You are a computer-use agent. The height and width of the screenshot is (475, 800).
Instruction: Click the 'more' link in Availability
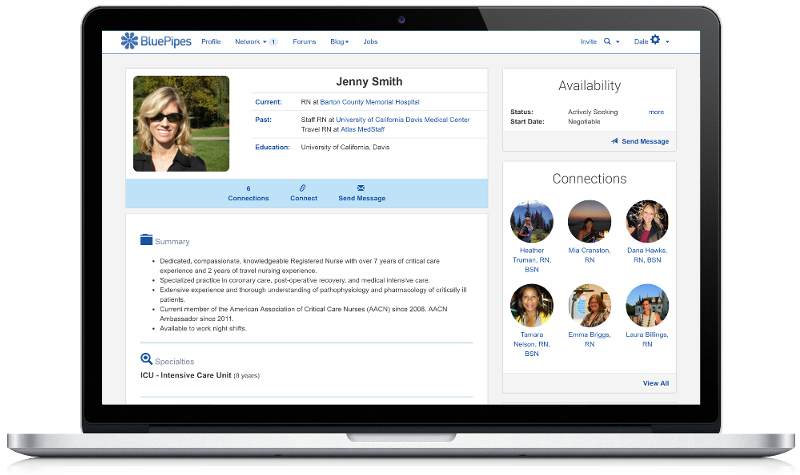656,112
